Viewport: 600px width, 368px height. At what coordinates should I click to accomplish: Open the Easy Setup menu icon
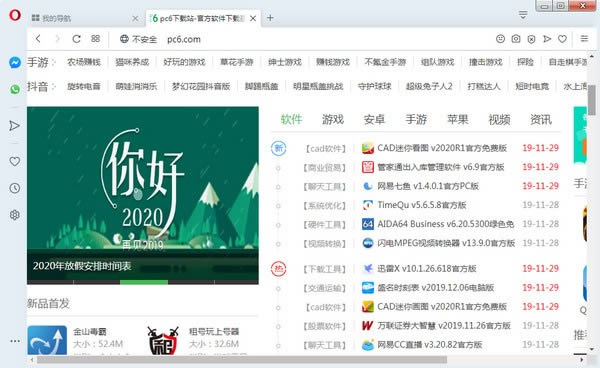[584, 39]
